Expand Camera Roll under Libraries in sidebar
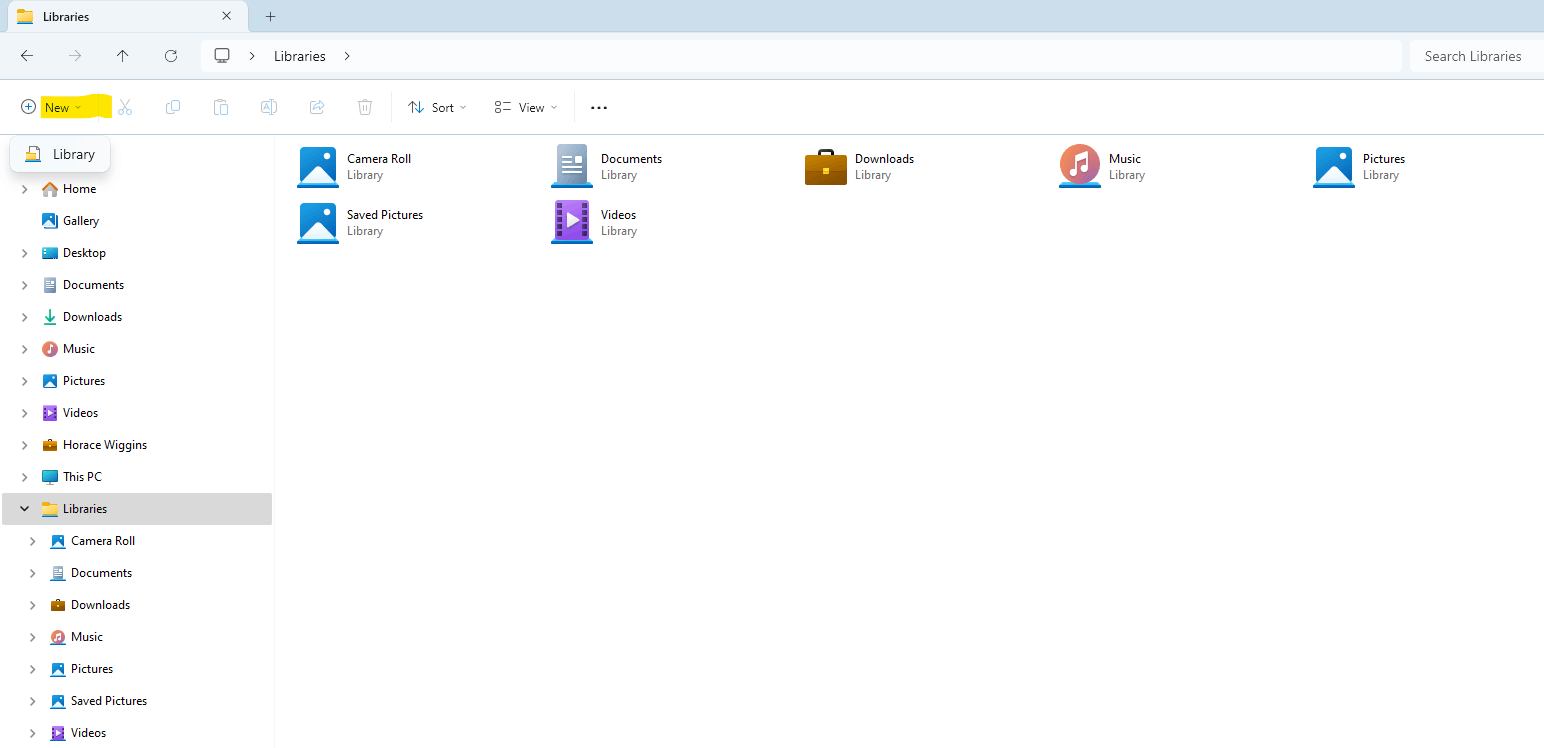 33,541
